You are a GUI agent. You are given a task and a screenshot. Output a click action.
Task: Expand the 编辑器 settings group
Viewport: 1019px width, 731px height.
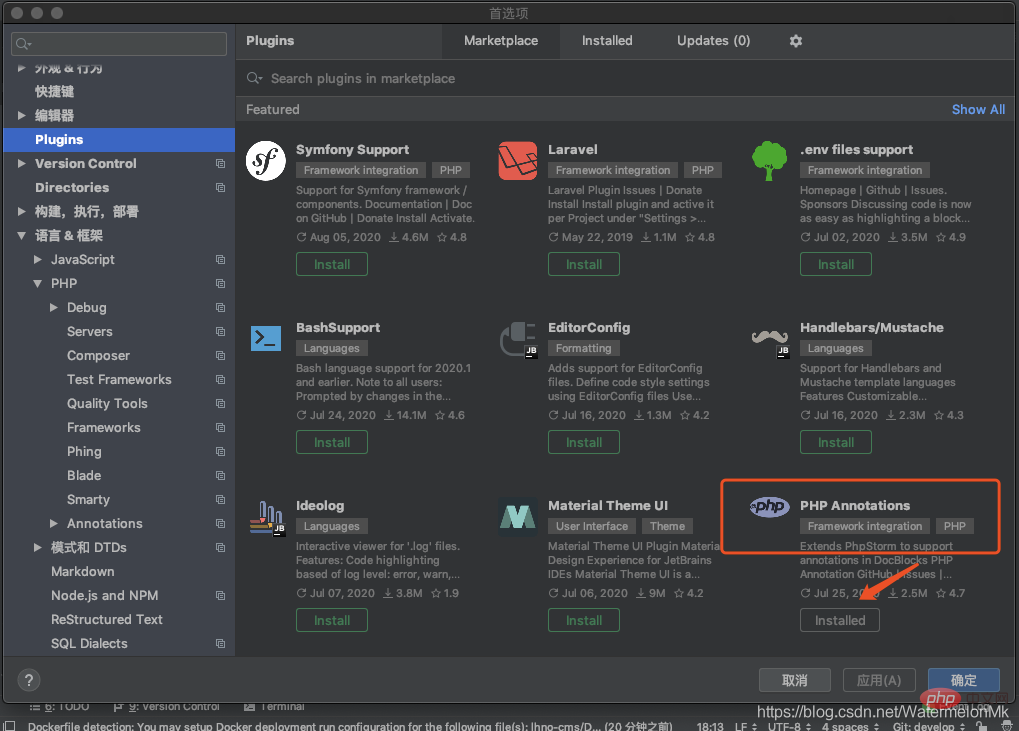(21, 116)
